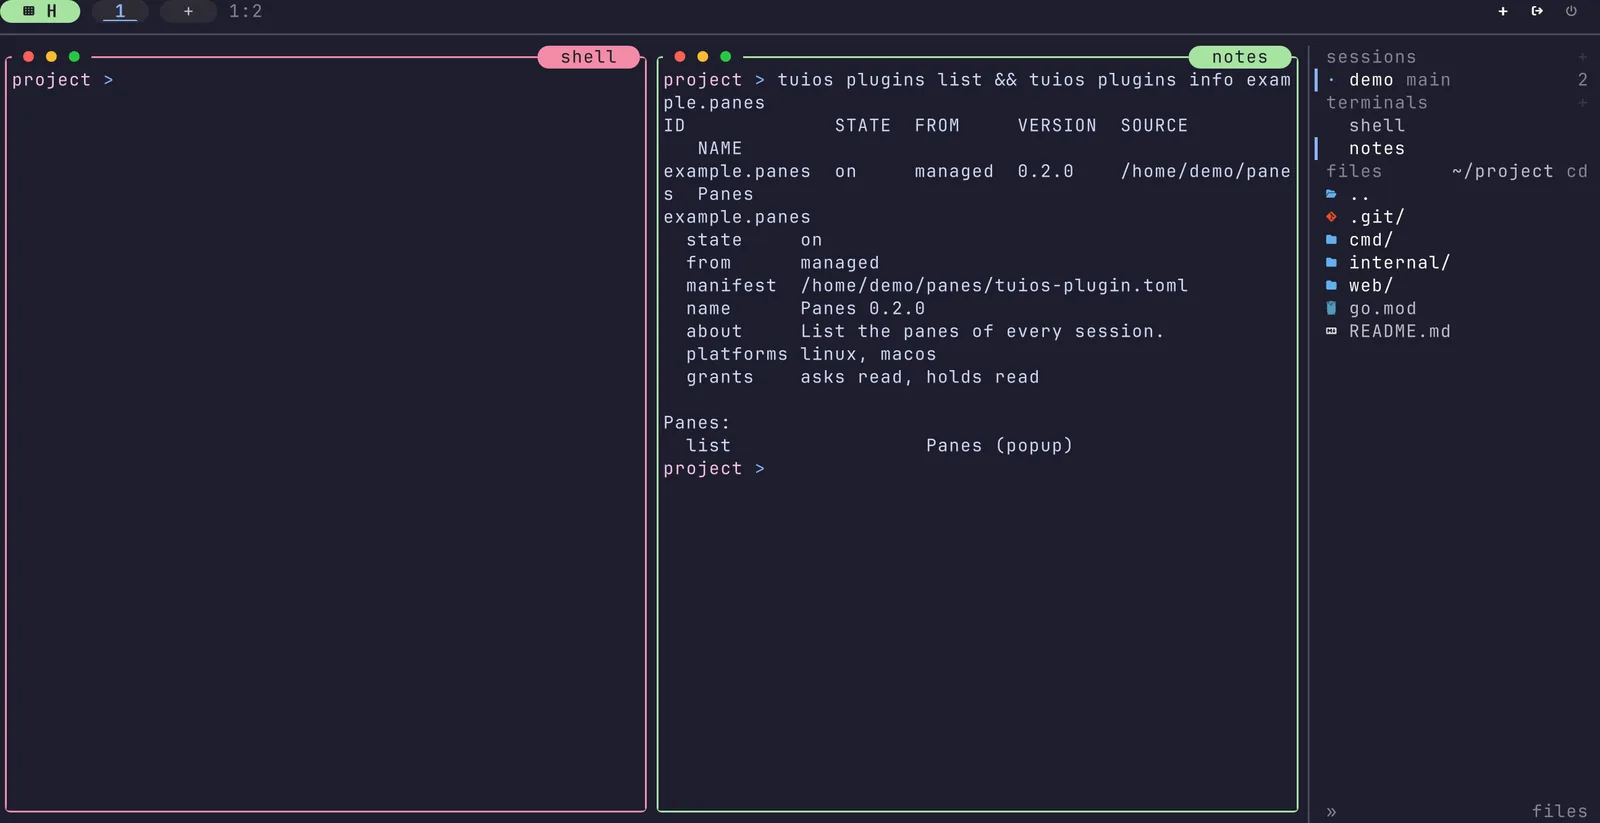
Task: Click the folder icon beside internal/
Action: point(1331,263)
